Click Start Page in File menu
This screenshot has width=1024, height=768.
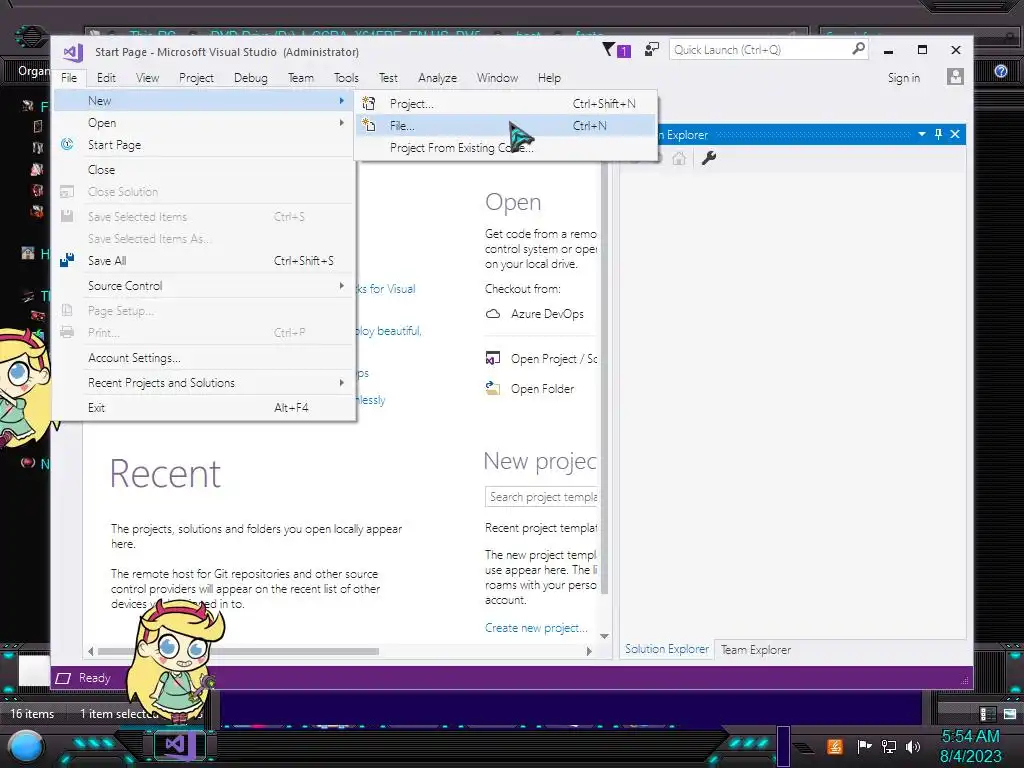[204, 145]
